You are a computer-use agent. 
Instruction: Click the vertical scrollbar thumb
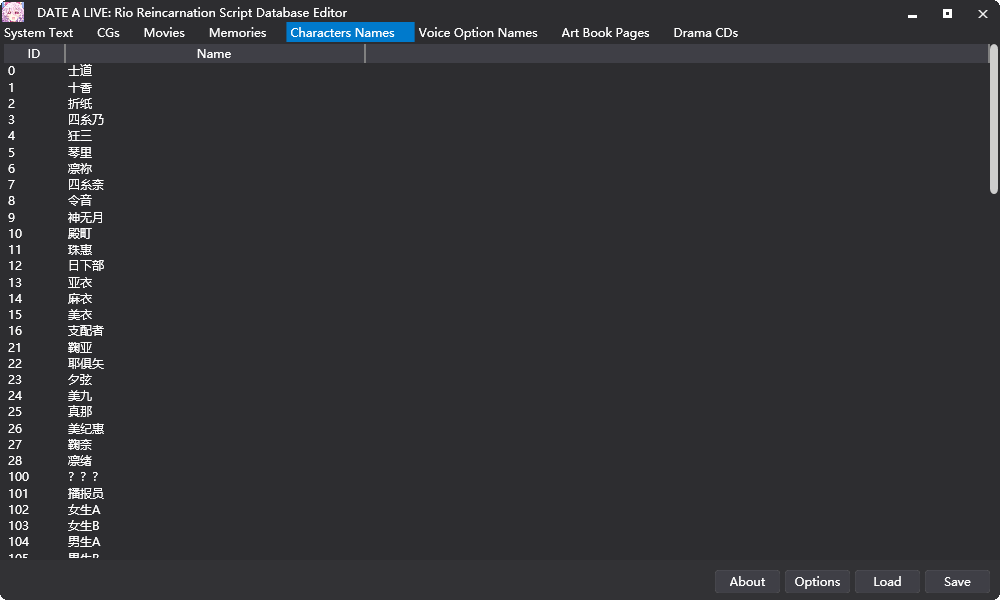pos(994,119)
